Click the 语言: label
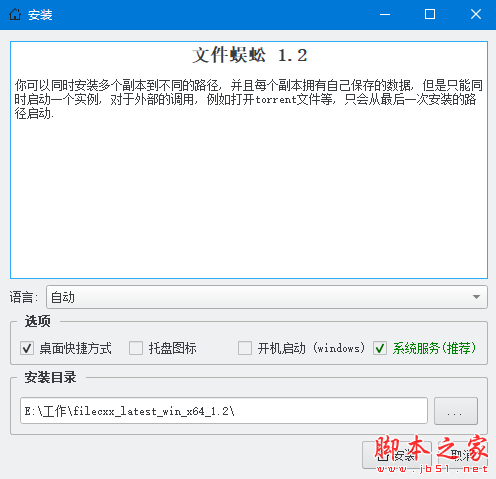 24,297
